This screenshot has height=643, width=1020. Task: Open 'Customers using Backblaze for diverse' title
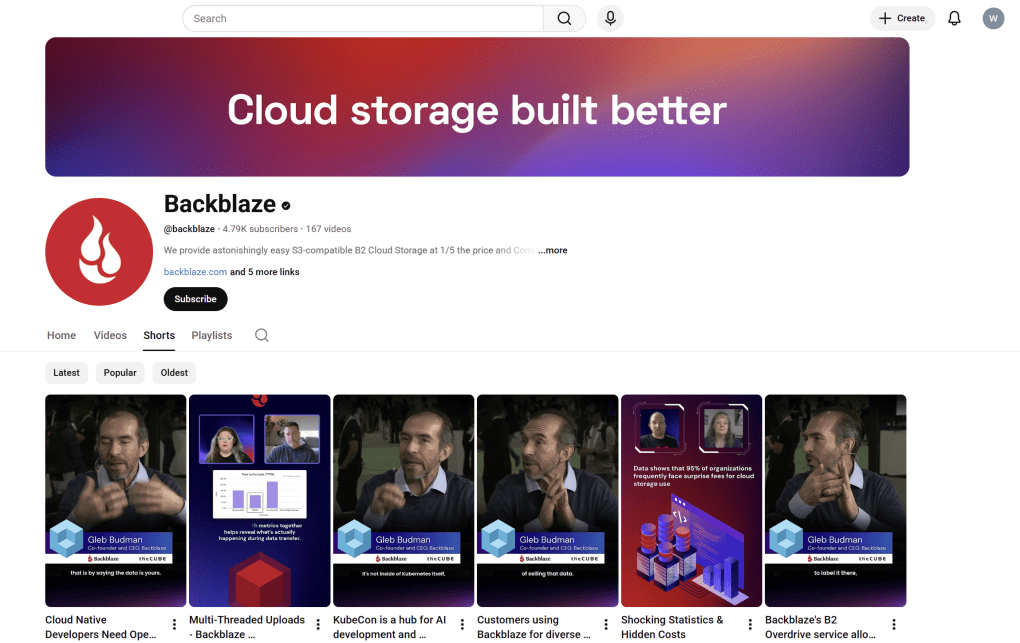point(534,627)
